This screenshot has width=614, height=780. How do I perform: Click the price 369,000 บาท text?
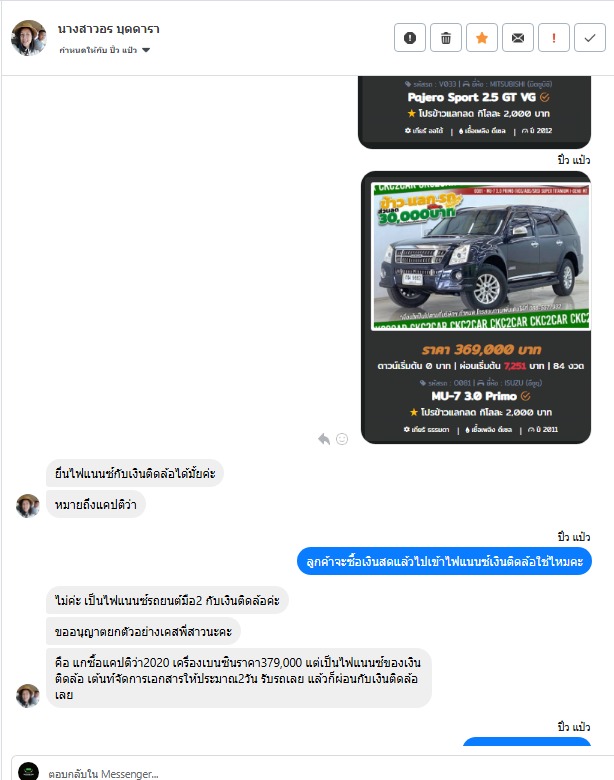[x=482, y=349]
